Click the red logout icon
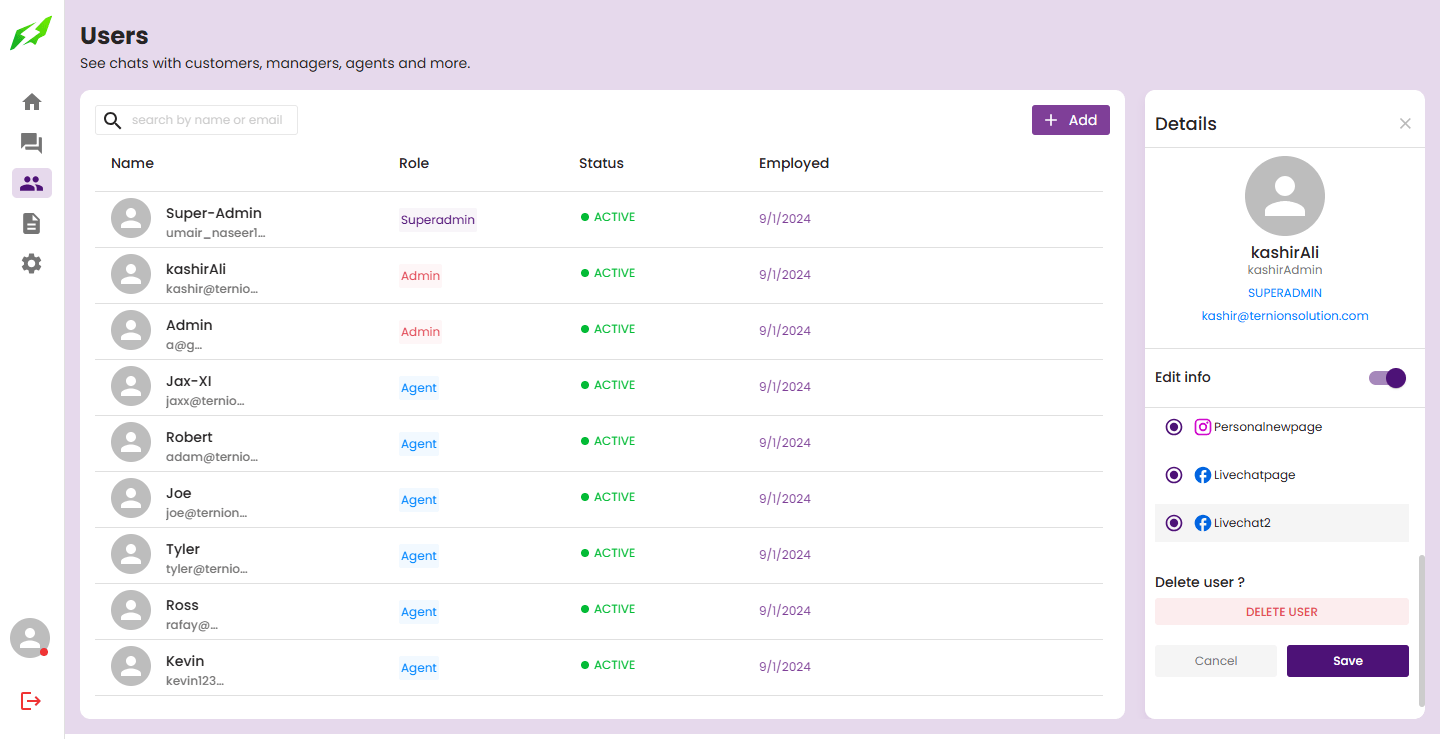 31,701
